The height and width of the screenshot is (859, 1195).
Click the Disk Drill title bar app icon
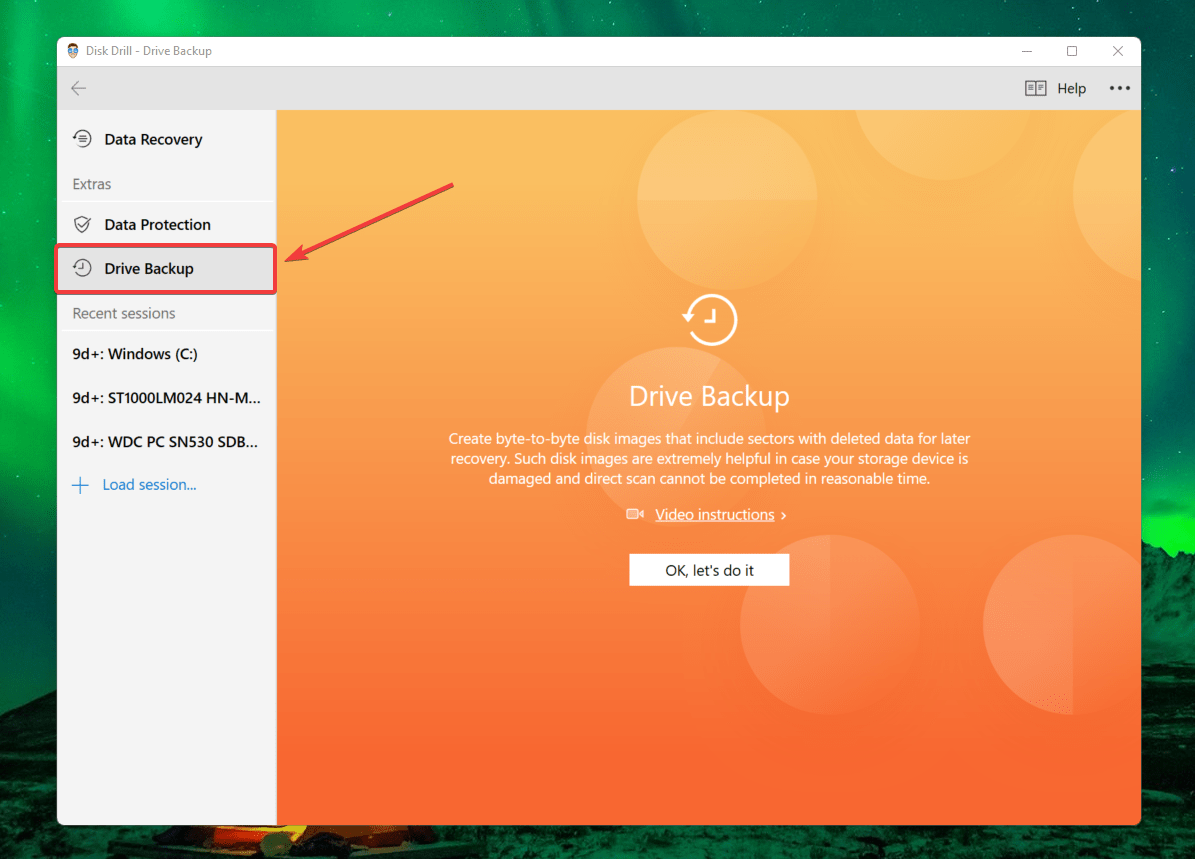73,50
